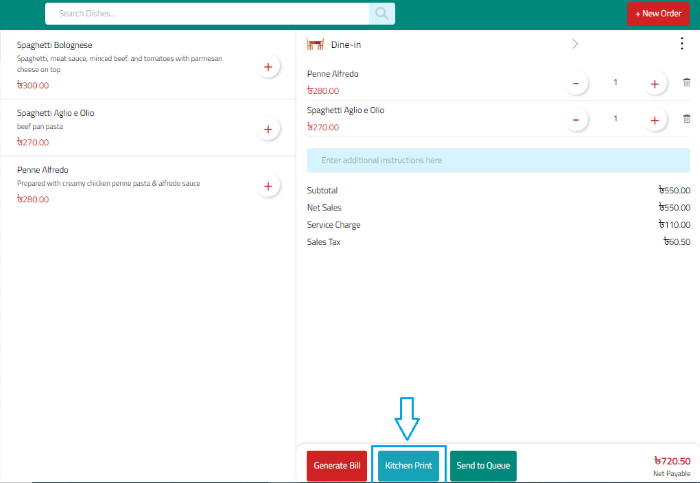The width and height of the screenshot is (700, 483).
Task: Decrease Penne Alfredo quantity in order
Action: (576, 83)
